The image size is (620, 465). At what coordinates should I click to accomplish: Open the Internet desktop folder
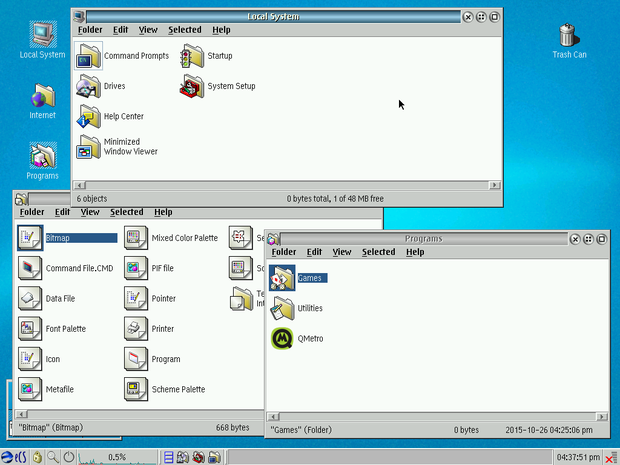42,98
